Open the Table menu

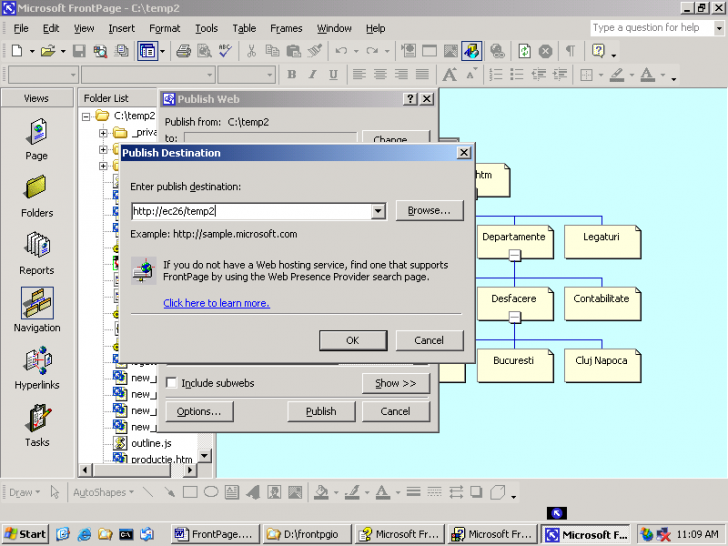(244, 28)
